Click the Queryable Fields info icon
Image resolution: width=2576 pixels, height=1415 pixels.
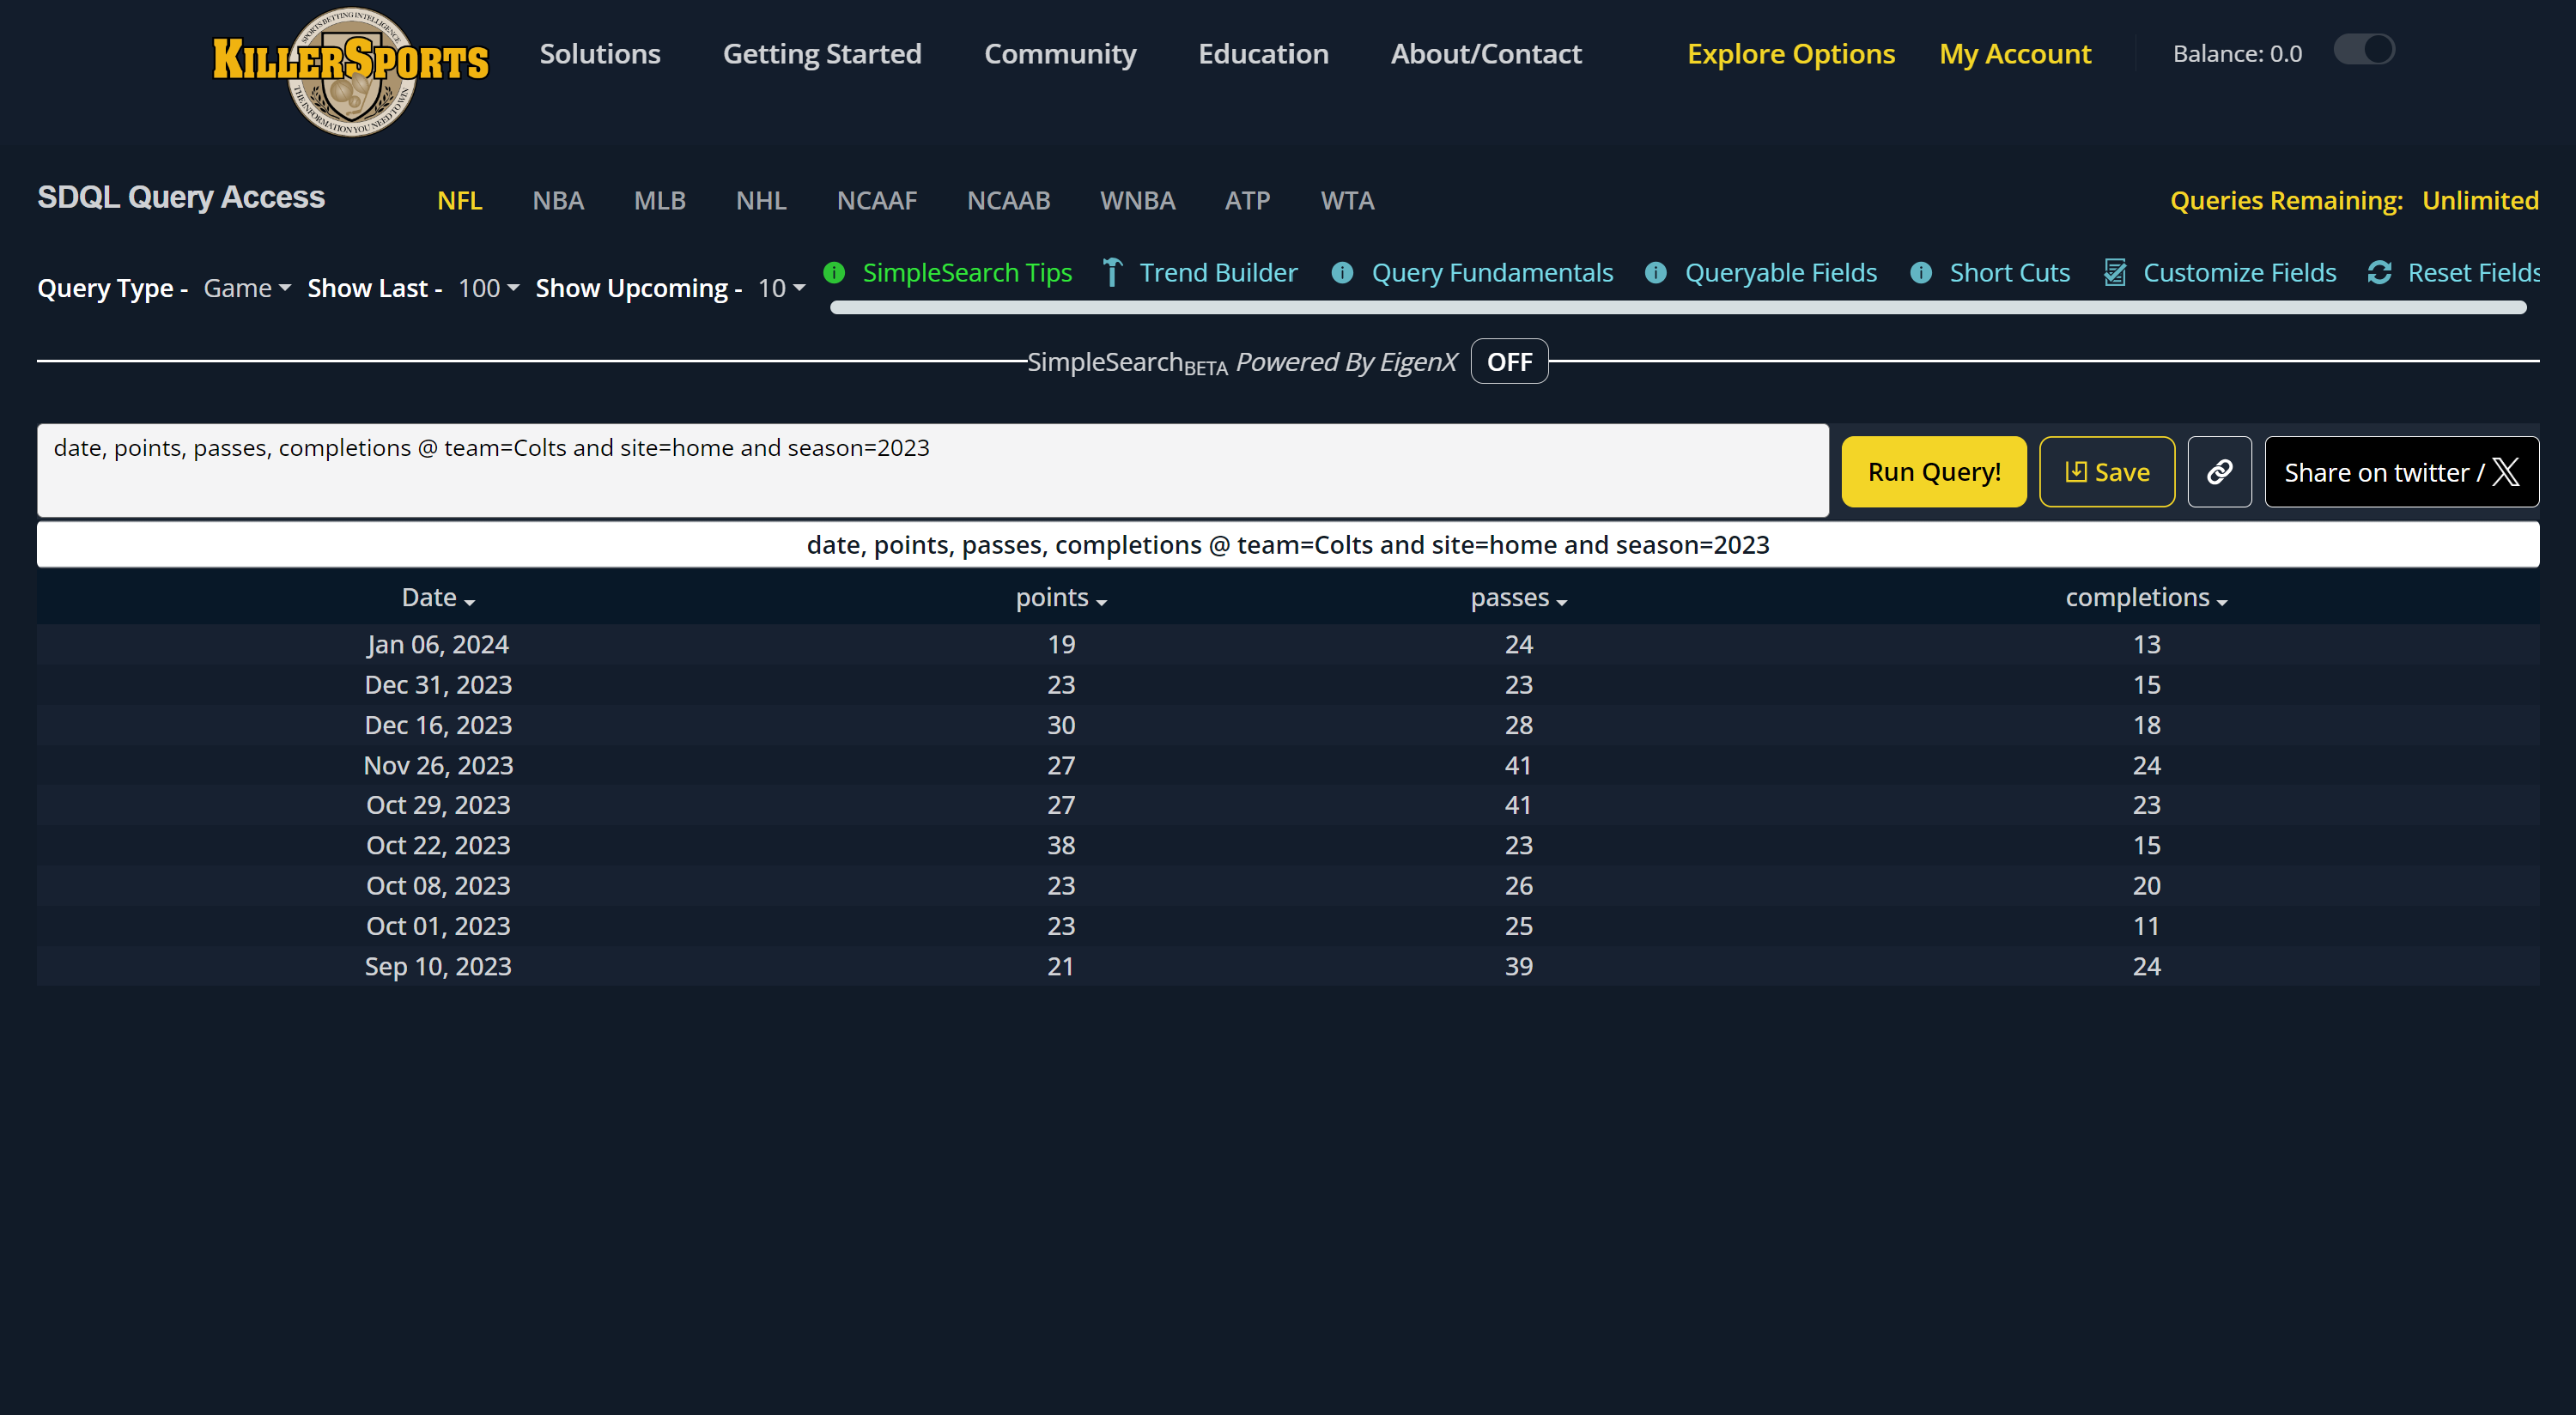coord(1656,273)
